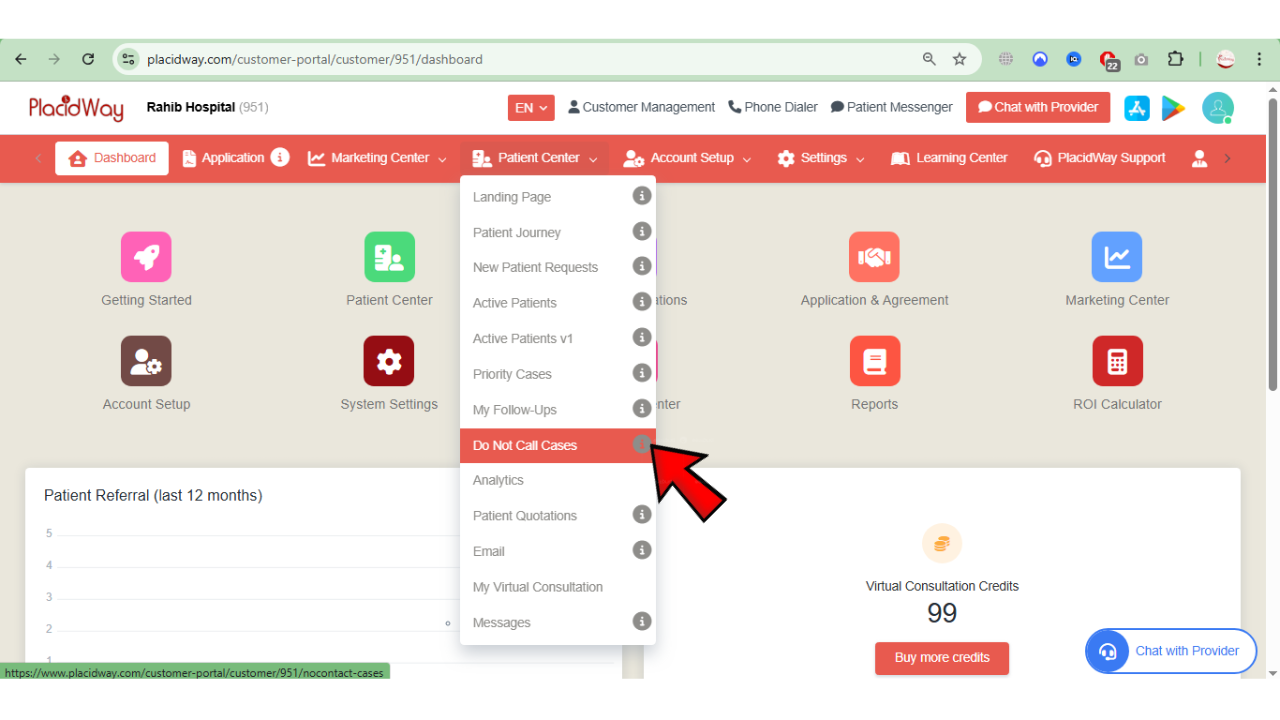Screen dimensions: 1280x720
Task: Open the Getting Started section icon
Action: pyautogui.click(x=146, y=256)
